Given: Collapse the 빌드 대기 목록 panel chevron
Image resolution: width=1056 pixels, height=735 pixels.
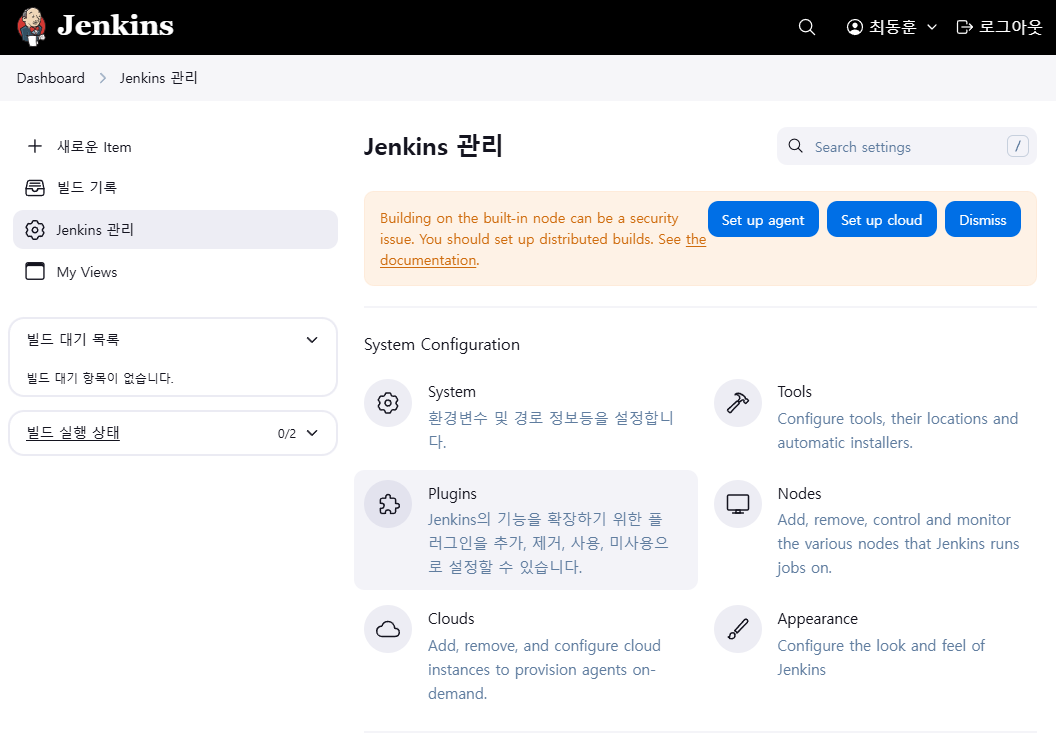Looking at the screenshot, I should pos(312,340).
